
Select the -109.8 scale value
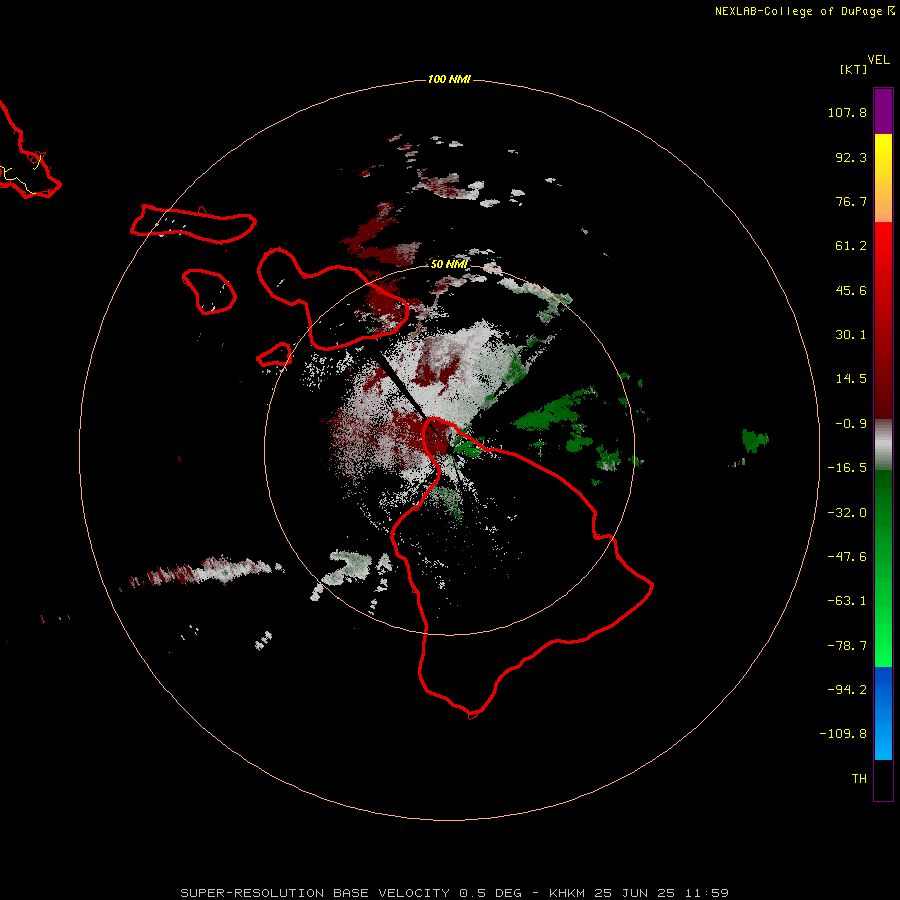coord(843,734)
